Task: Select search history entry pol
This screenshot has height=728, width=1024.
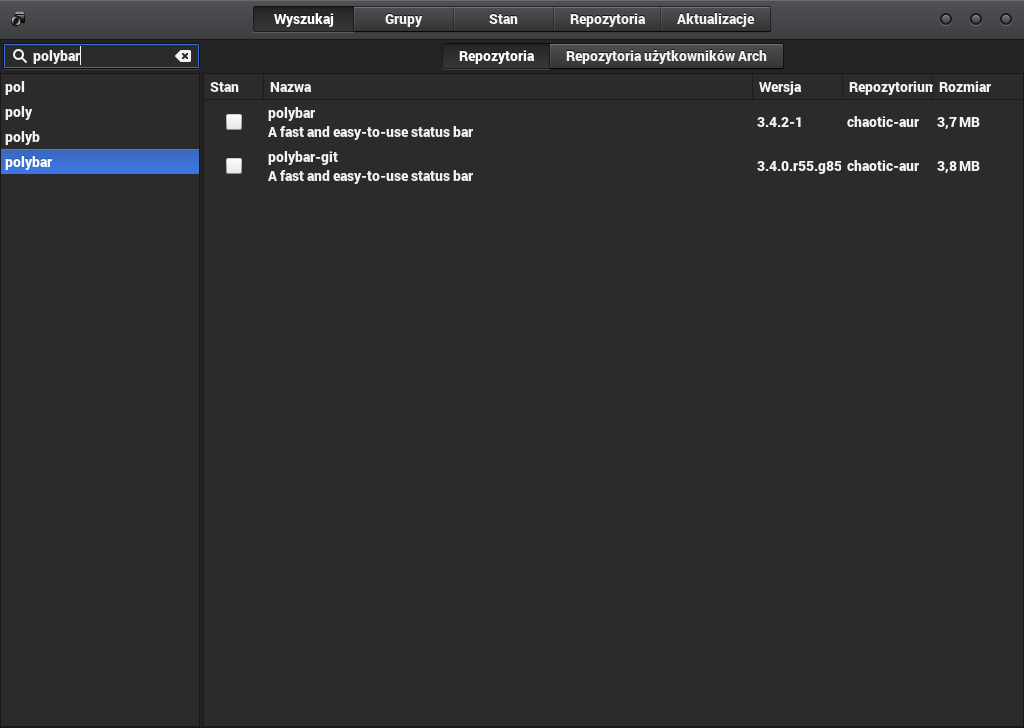Action: pyautogui.click(x=100, y=87)
